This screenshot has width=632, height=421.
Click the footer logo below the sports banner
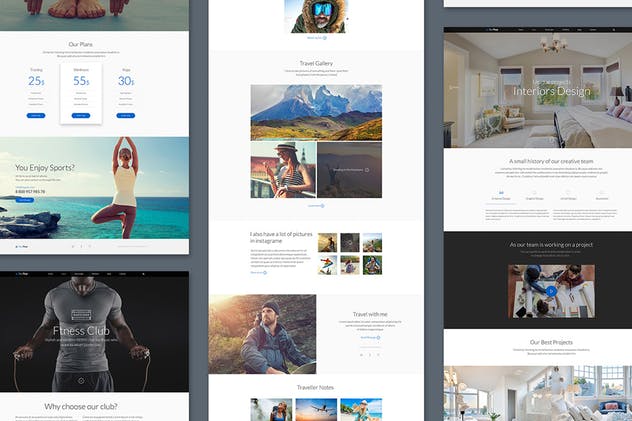21,246
